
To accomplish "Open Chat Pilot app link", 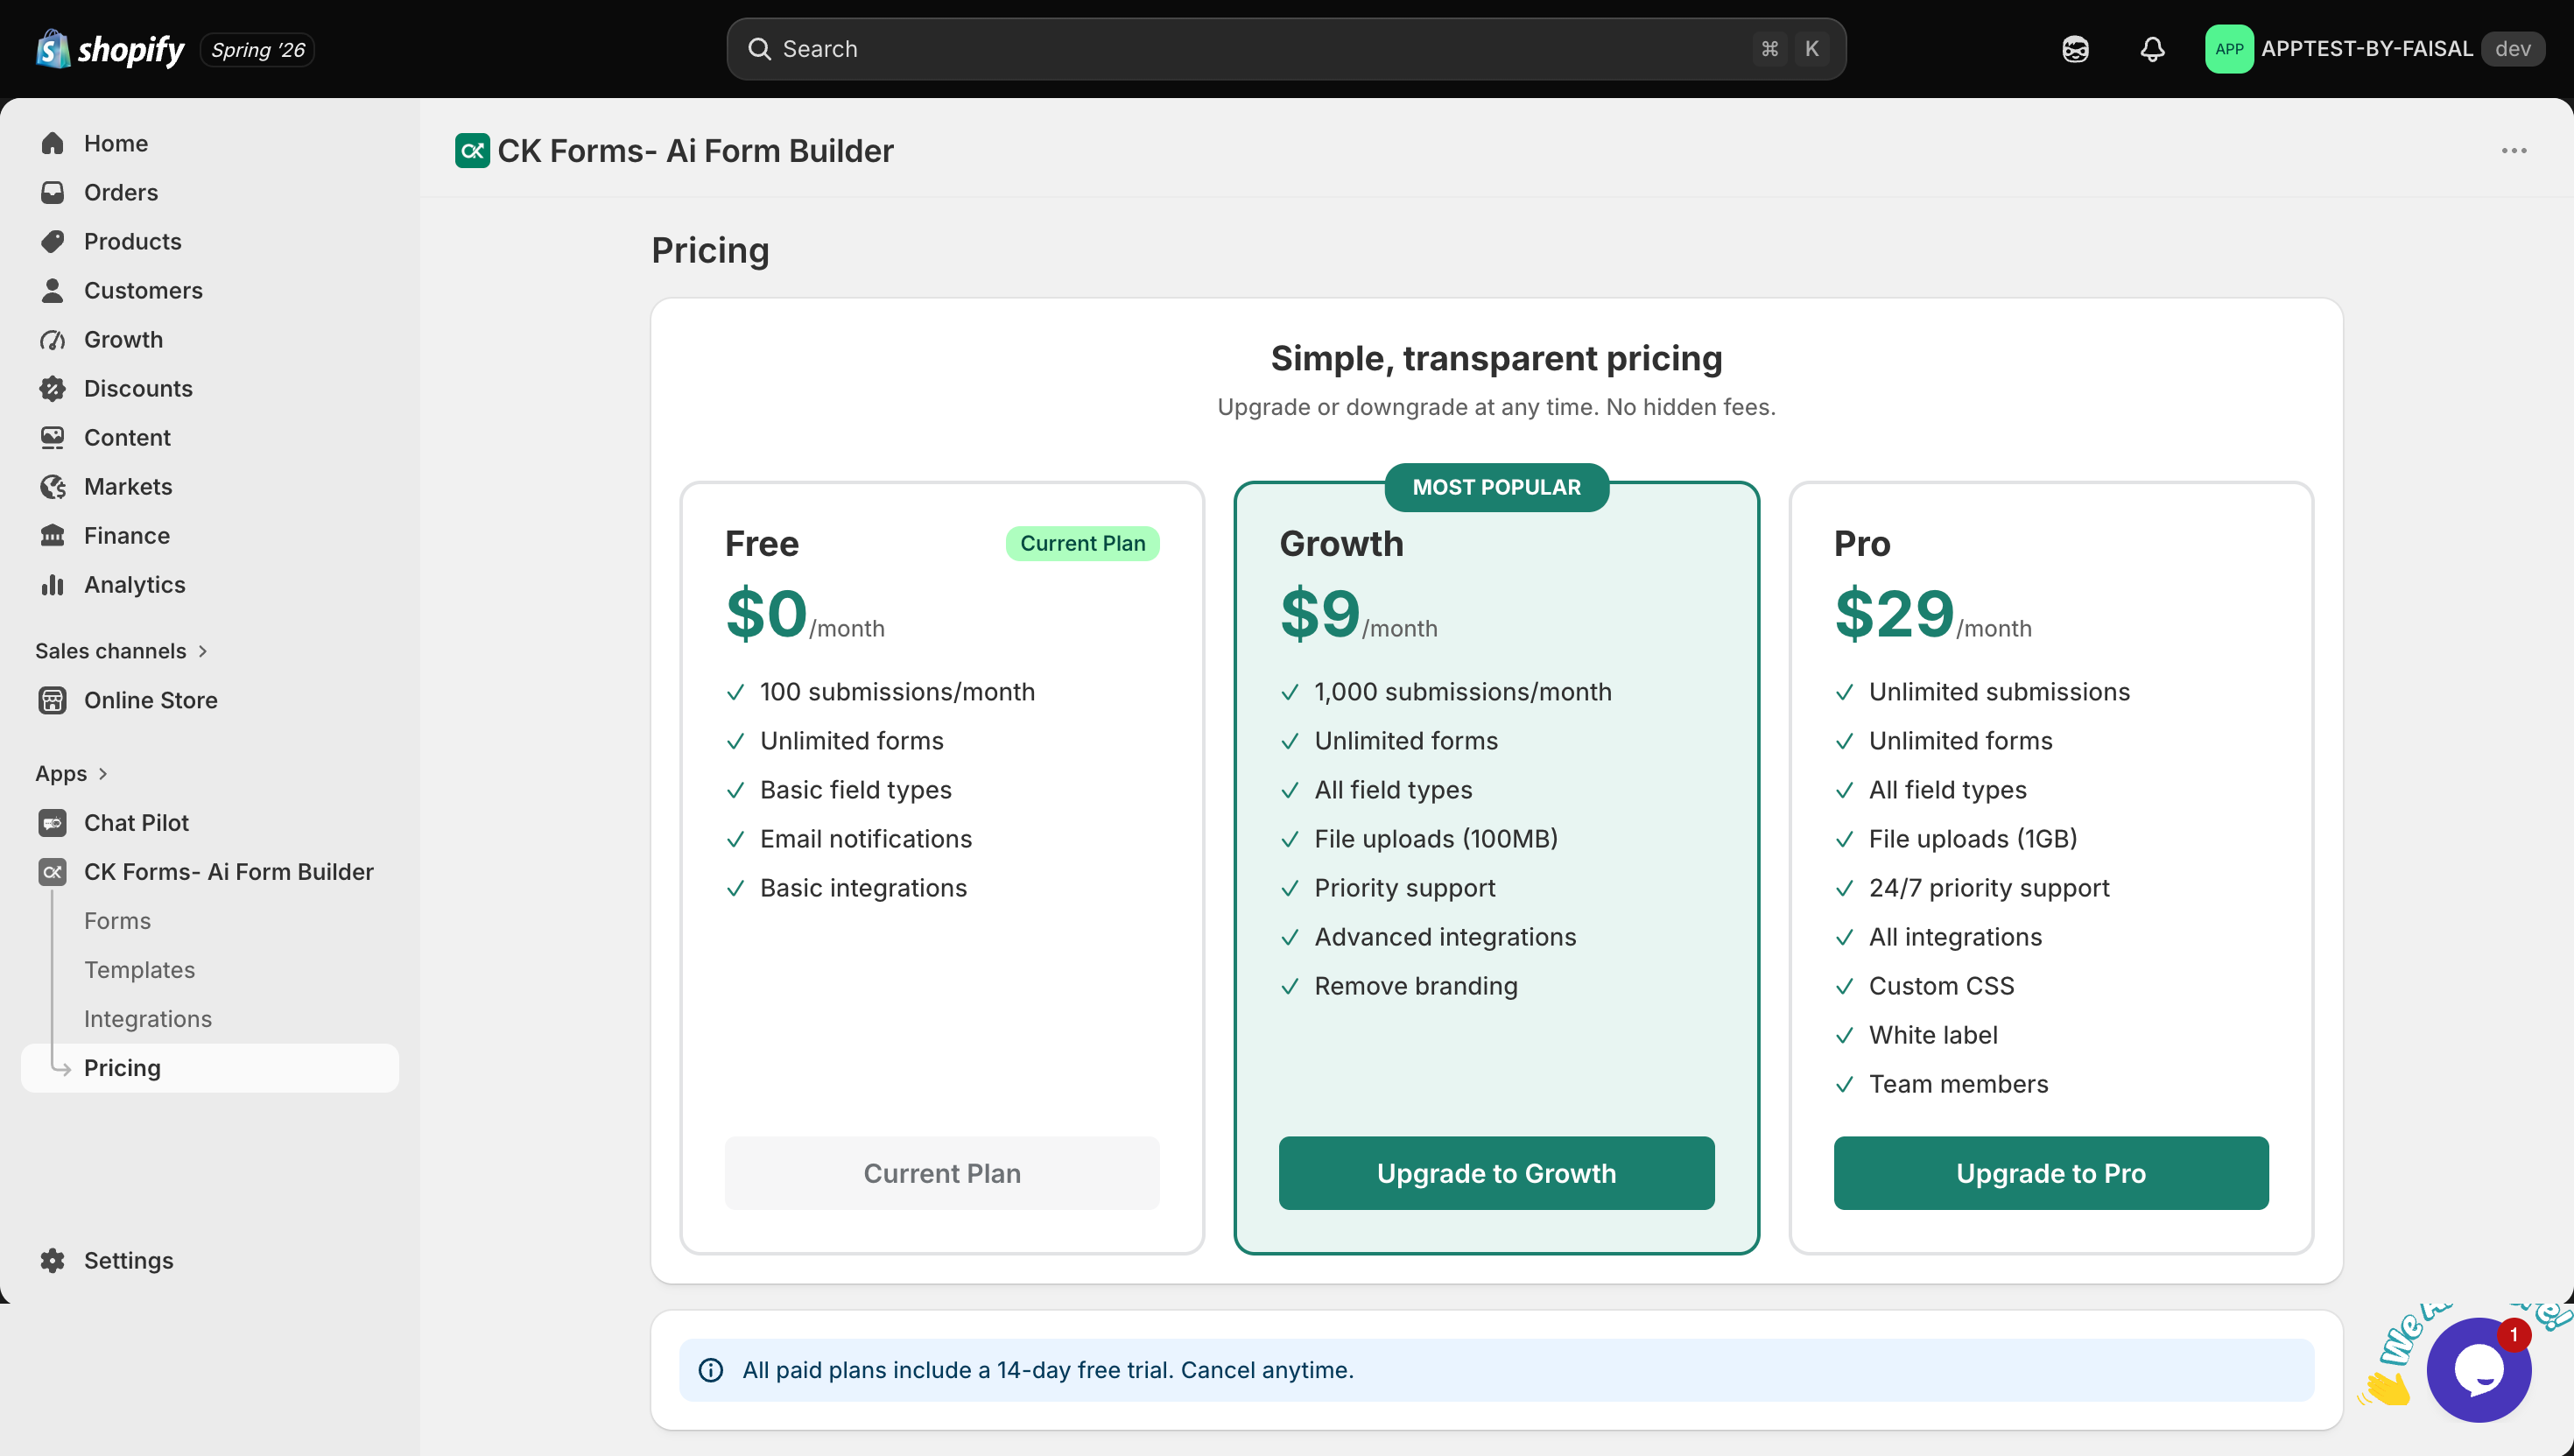I will (210, 823).
